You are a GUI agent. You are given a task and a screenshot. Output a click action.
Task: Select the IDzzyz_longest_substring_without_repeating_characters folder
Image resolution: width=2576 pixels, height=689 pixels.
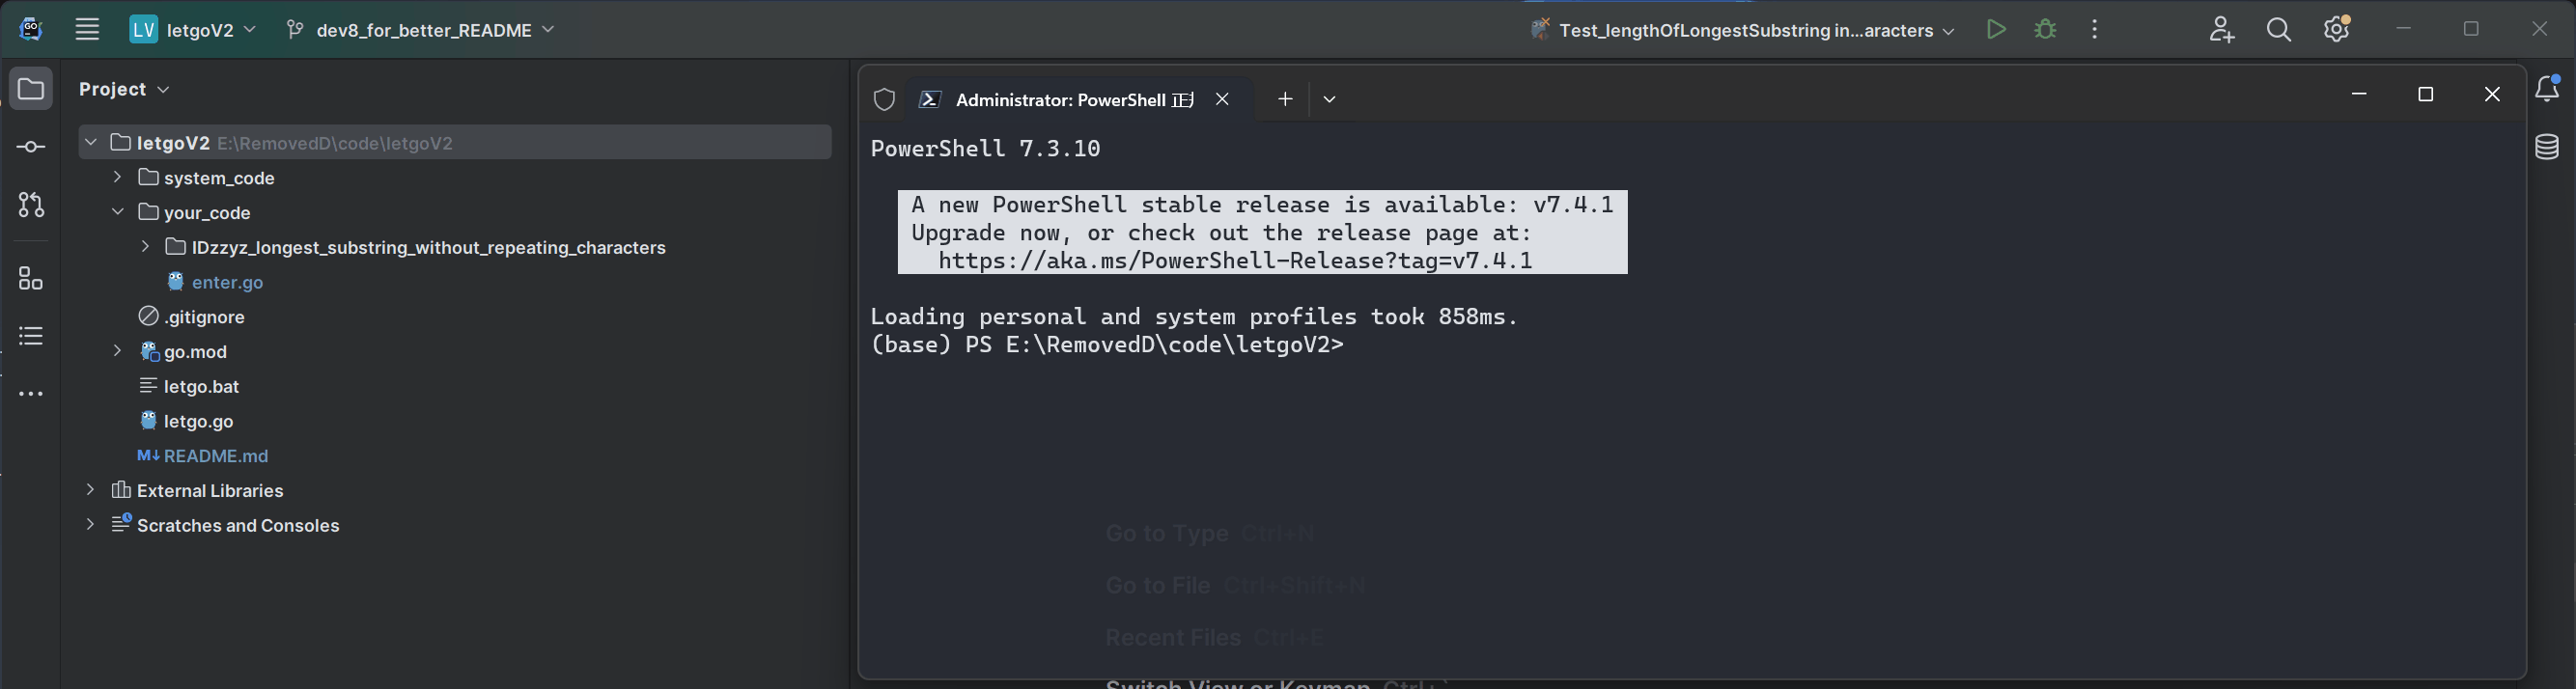428,247
